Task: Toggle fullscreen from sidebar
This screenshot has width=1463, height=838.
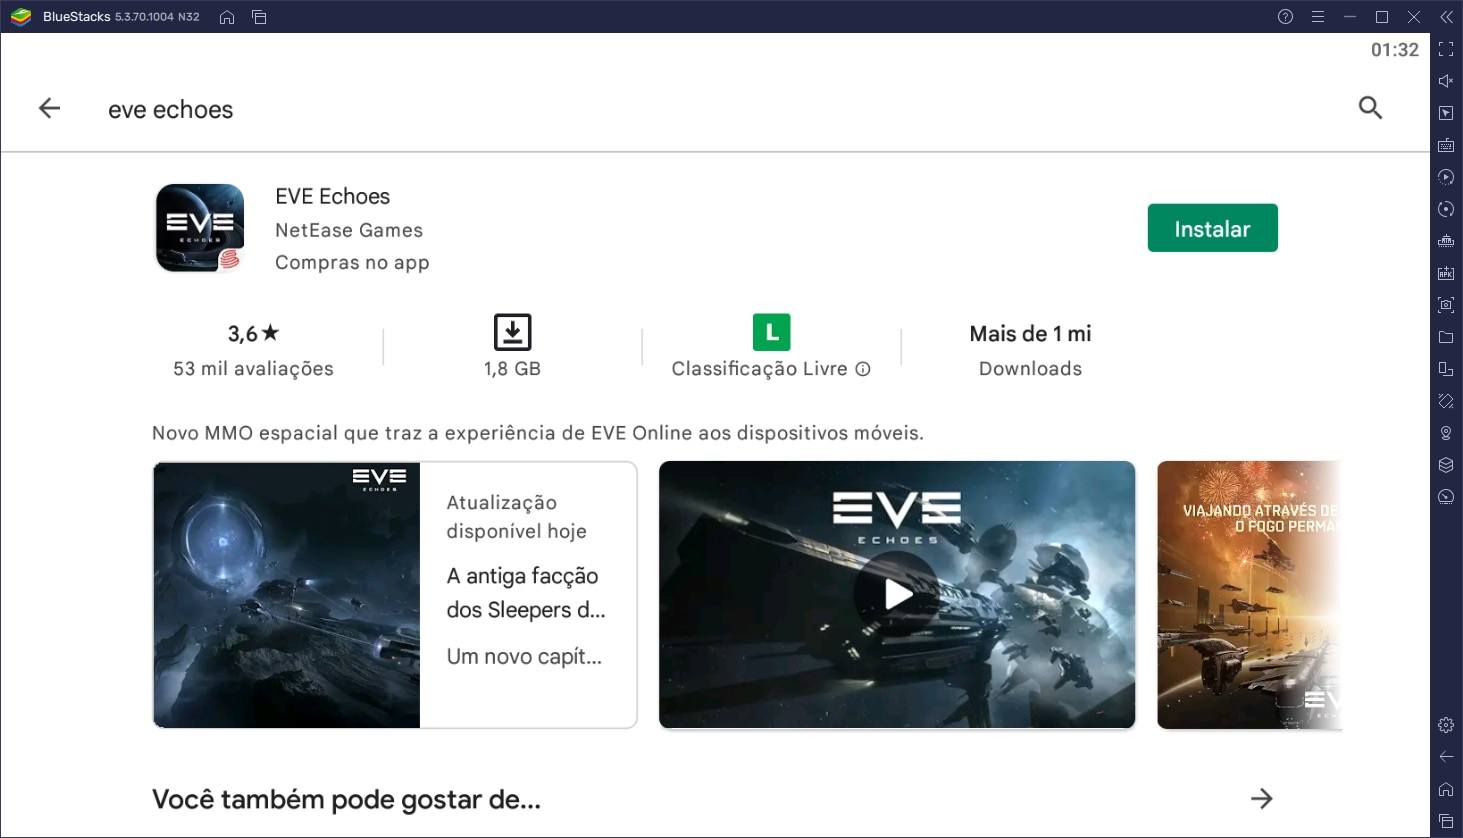Action: point(1446,49)
